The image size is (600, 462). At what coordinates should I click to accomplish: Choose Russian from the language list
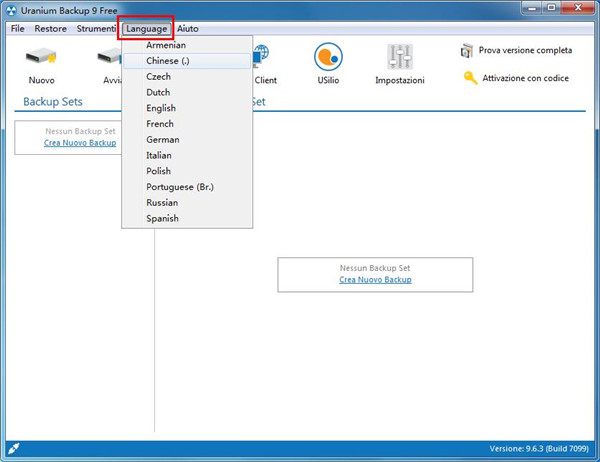(187, 202)
